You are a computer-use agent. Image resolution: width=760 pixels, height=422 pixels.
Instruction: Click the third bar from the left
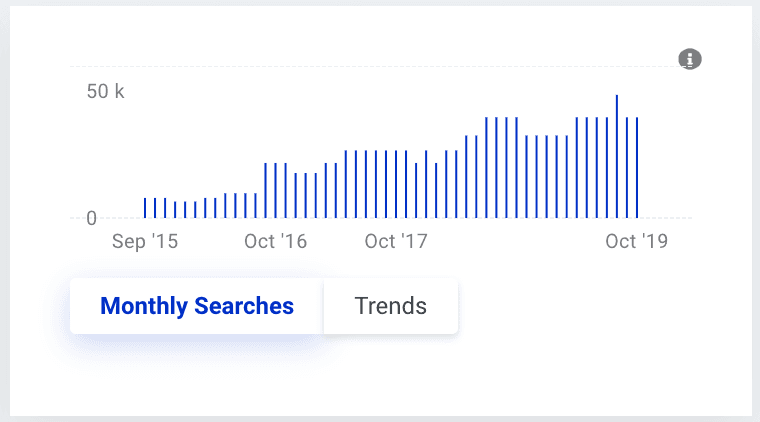165,208
